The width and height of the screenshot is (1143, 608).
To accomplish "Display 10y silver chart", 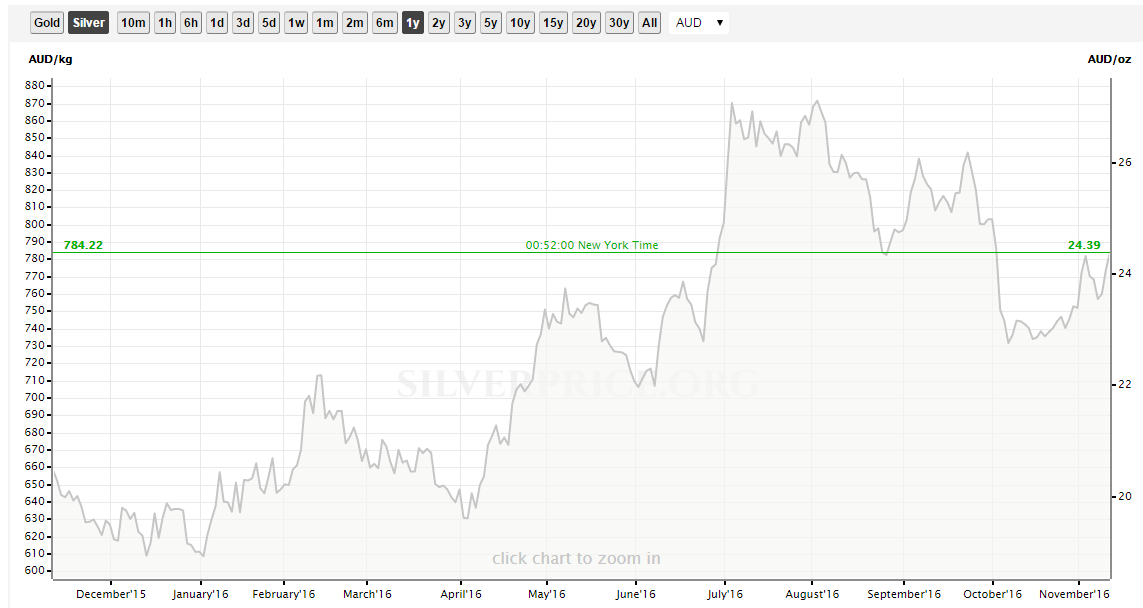I will click(x=520, y=23).
